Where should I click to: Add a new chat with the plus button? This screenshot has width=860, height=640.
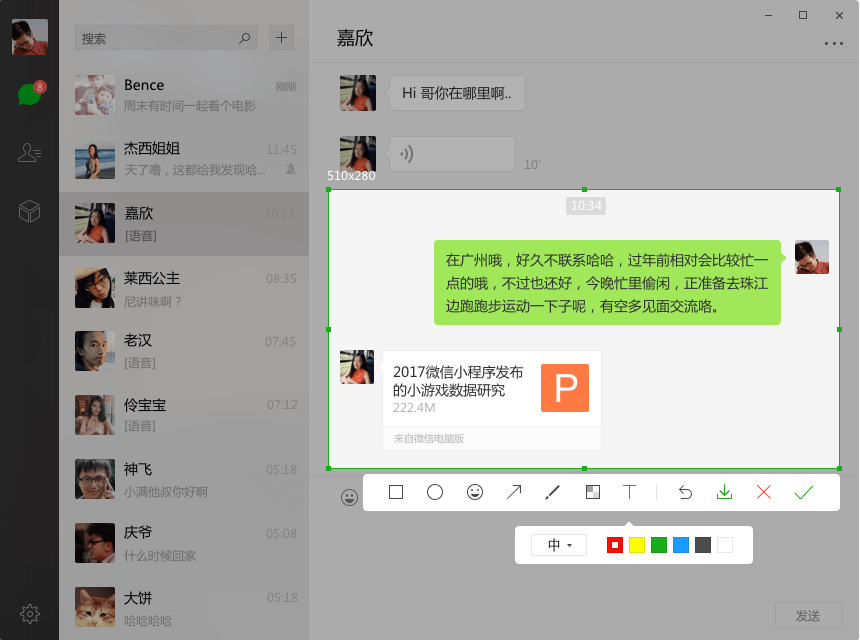pos(281,37)
